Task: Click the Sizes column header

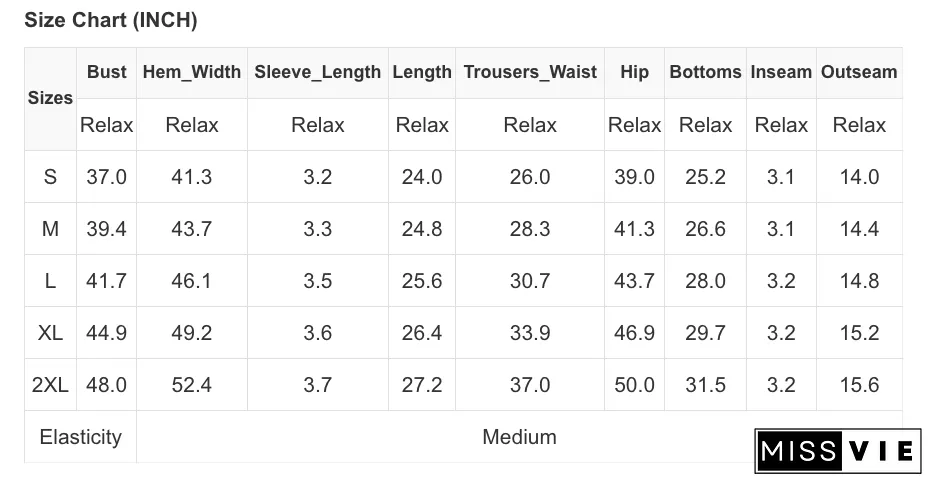Action: click(x=50, y=98)
